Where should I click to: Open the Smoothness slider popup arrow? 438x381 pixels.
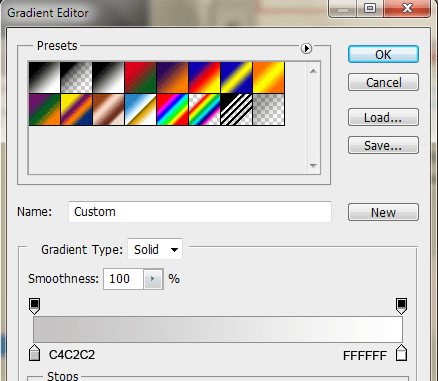point(153,279)
